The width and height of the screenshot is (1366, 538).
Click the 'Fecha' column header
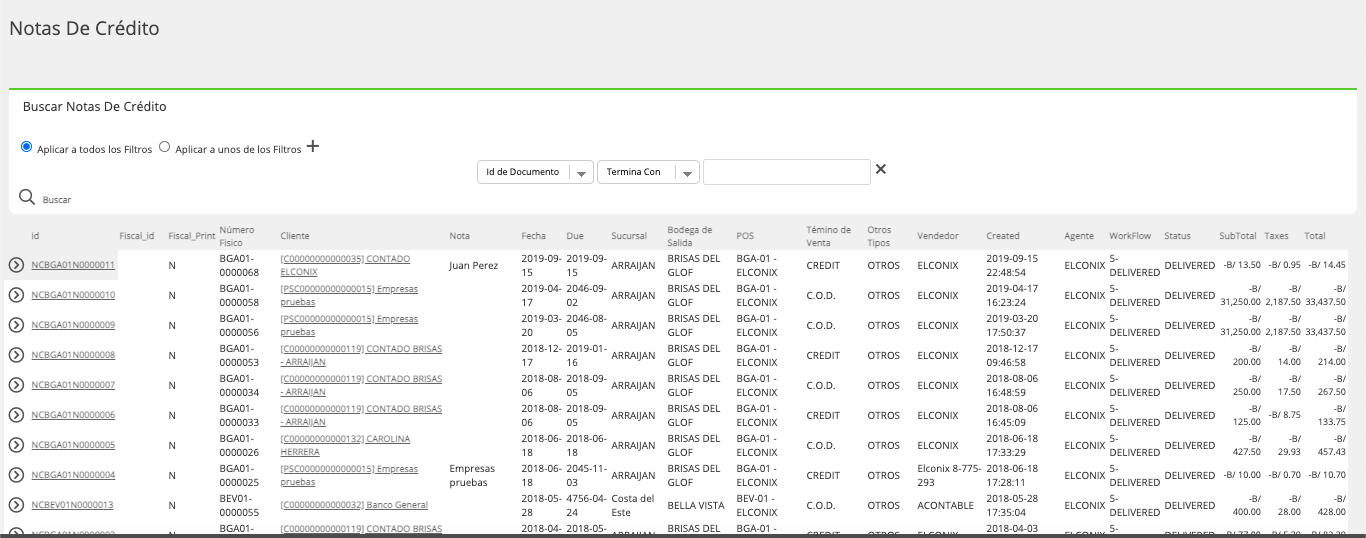[534, 236]
